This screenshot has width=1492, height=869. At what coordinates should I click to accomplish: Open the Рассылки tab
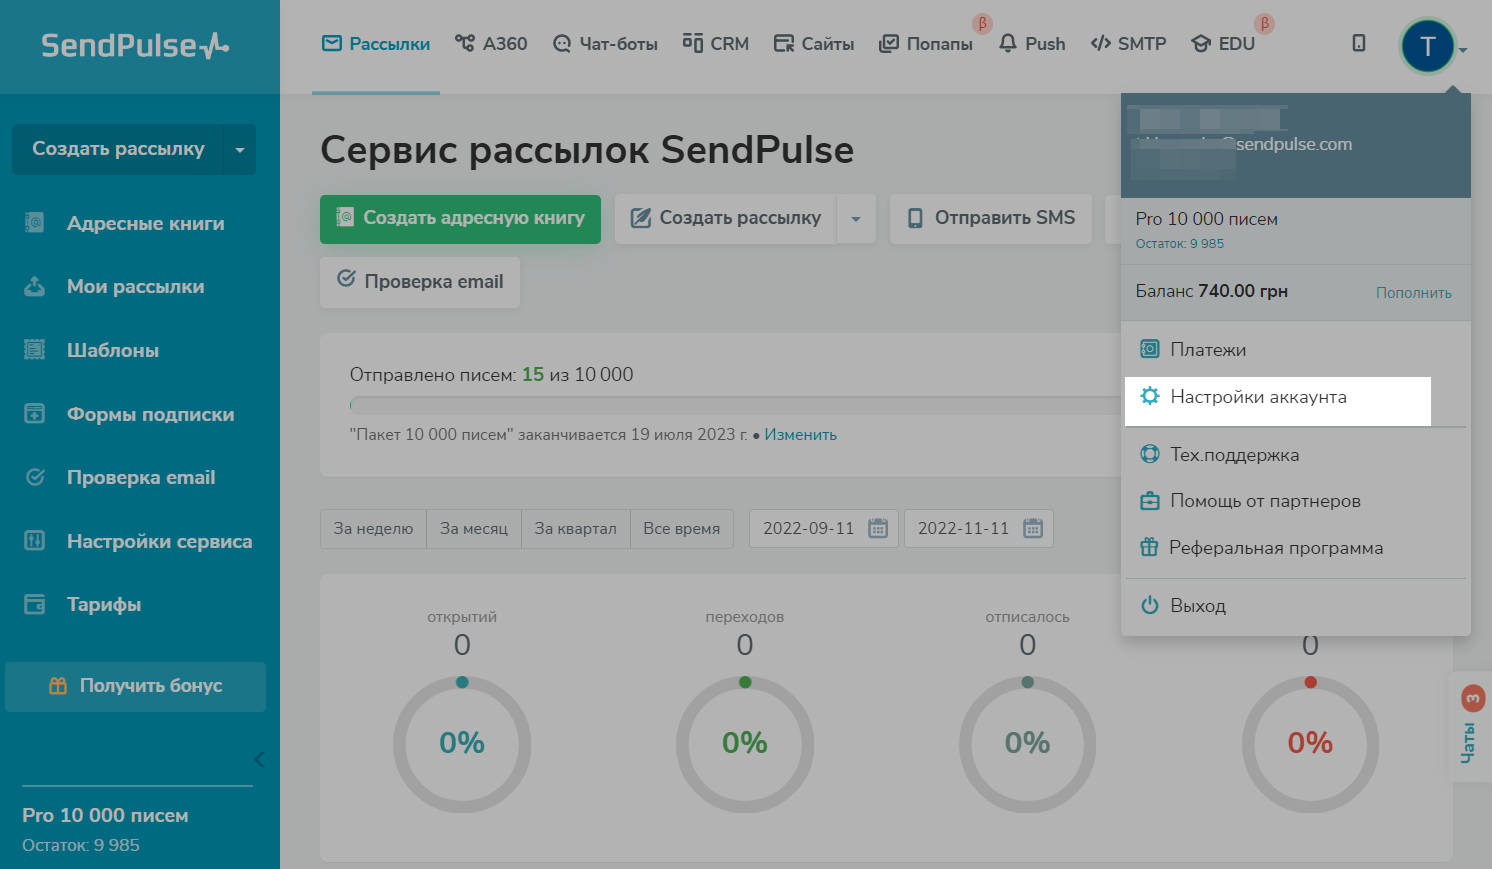coord(376,44)
